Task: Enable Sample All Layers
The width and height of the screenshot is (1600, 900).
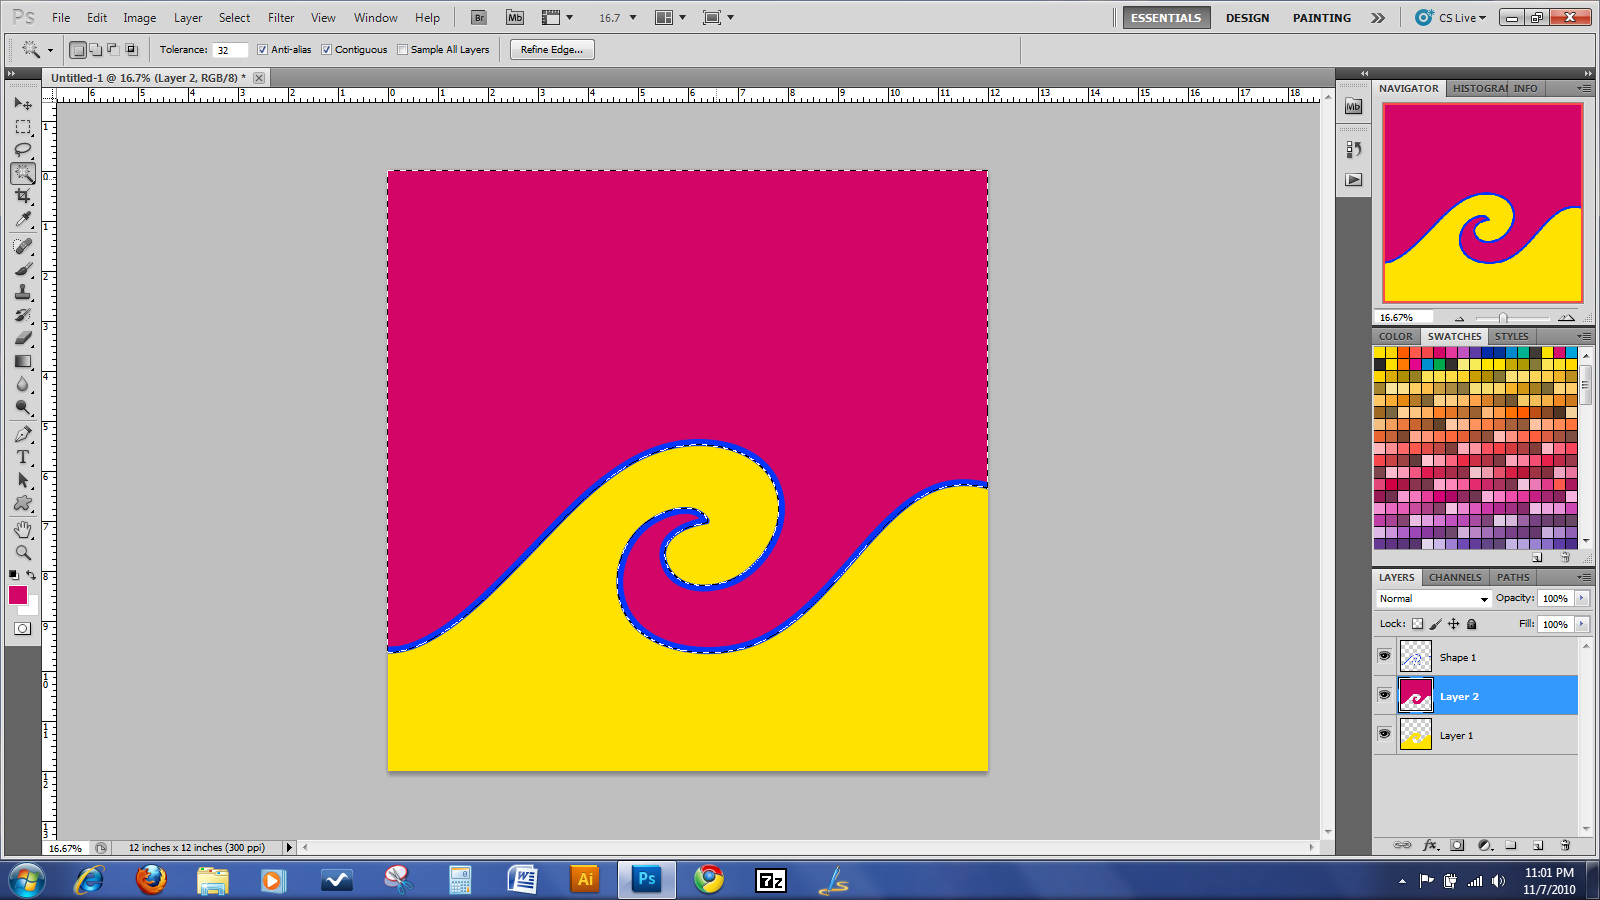Action: click(x=402, y=50)
